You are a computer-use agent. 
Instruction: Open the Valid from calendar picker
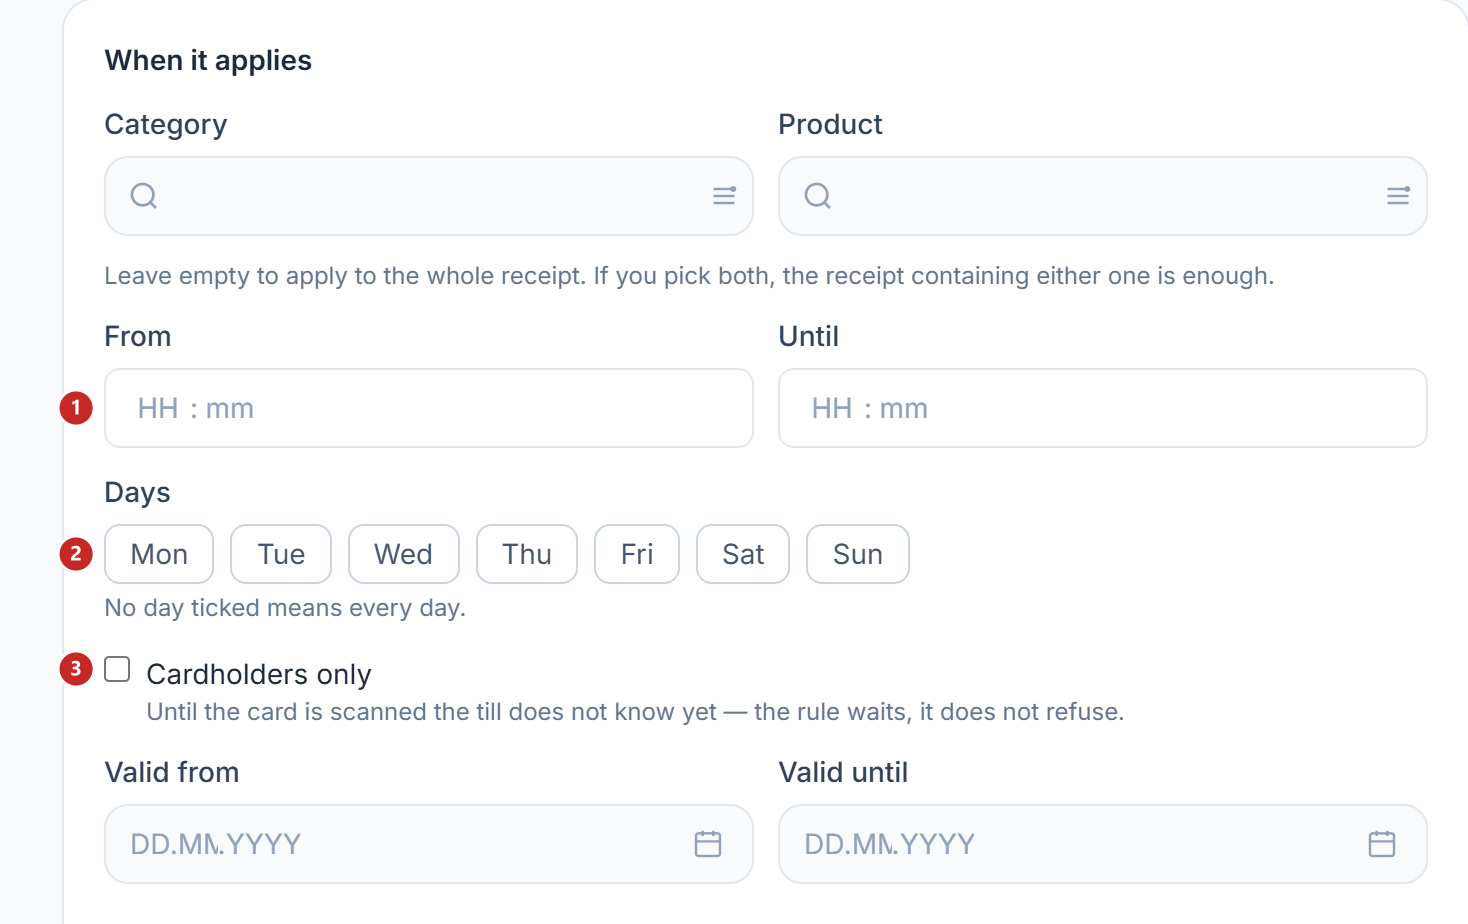(708, 844)
